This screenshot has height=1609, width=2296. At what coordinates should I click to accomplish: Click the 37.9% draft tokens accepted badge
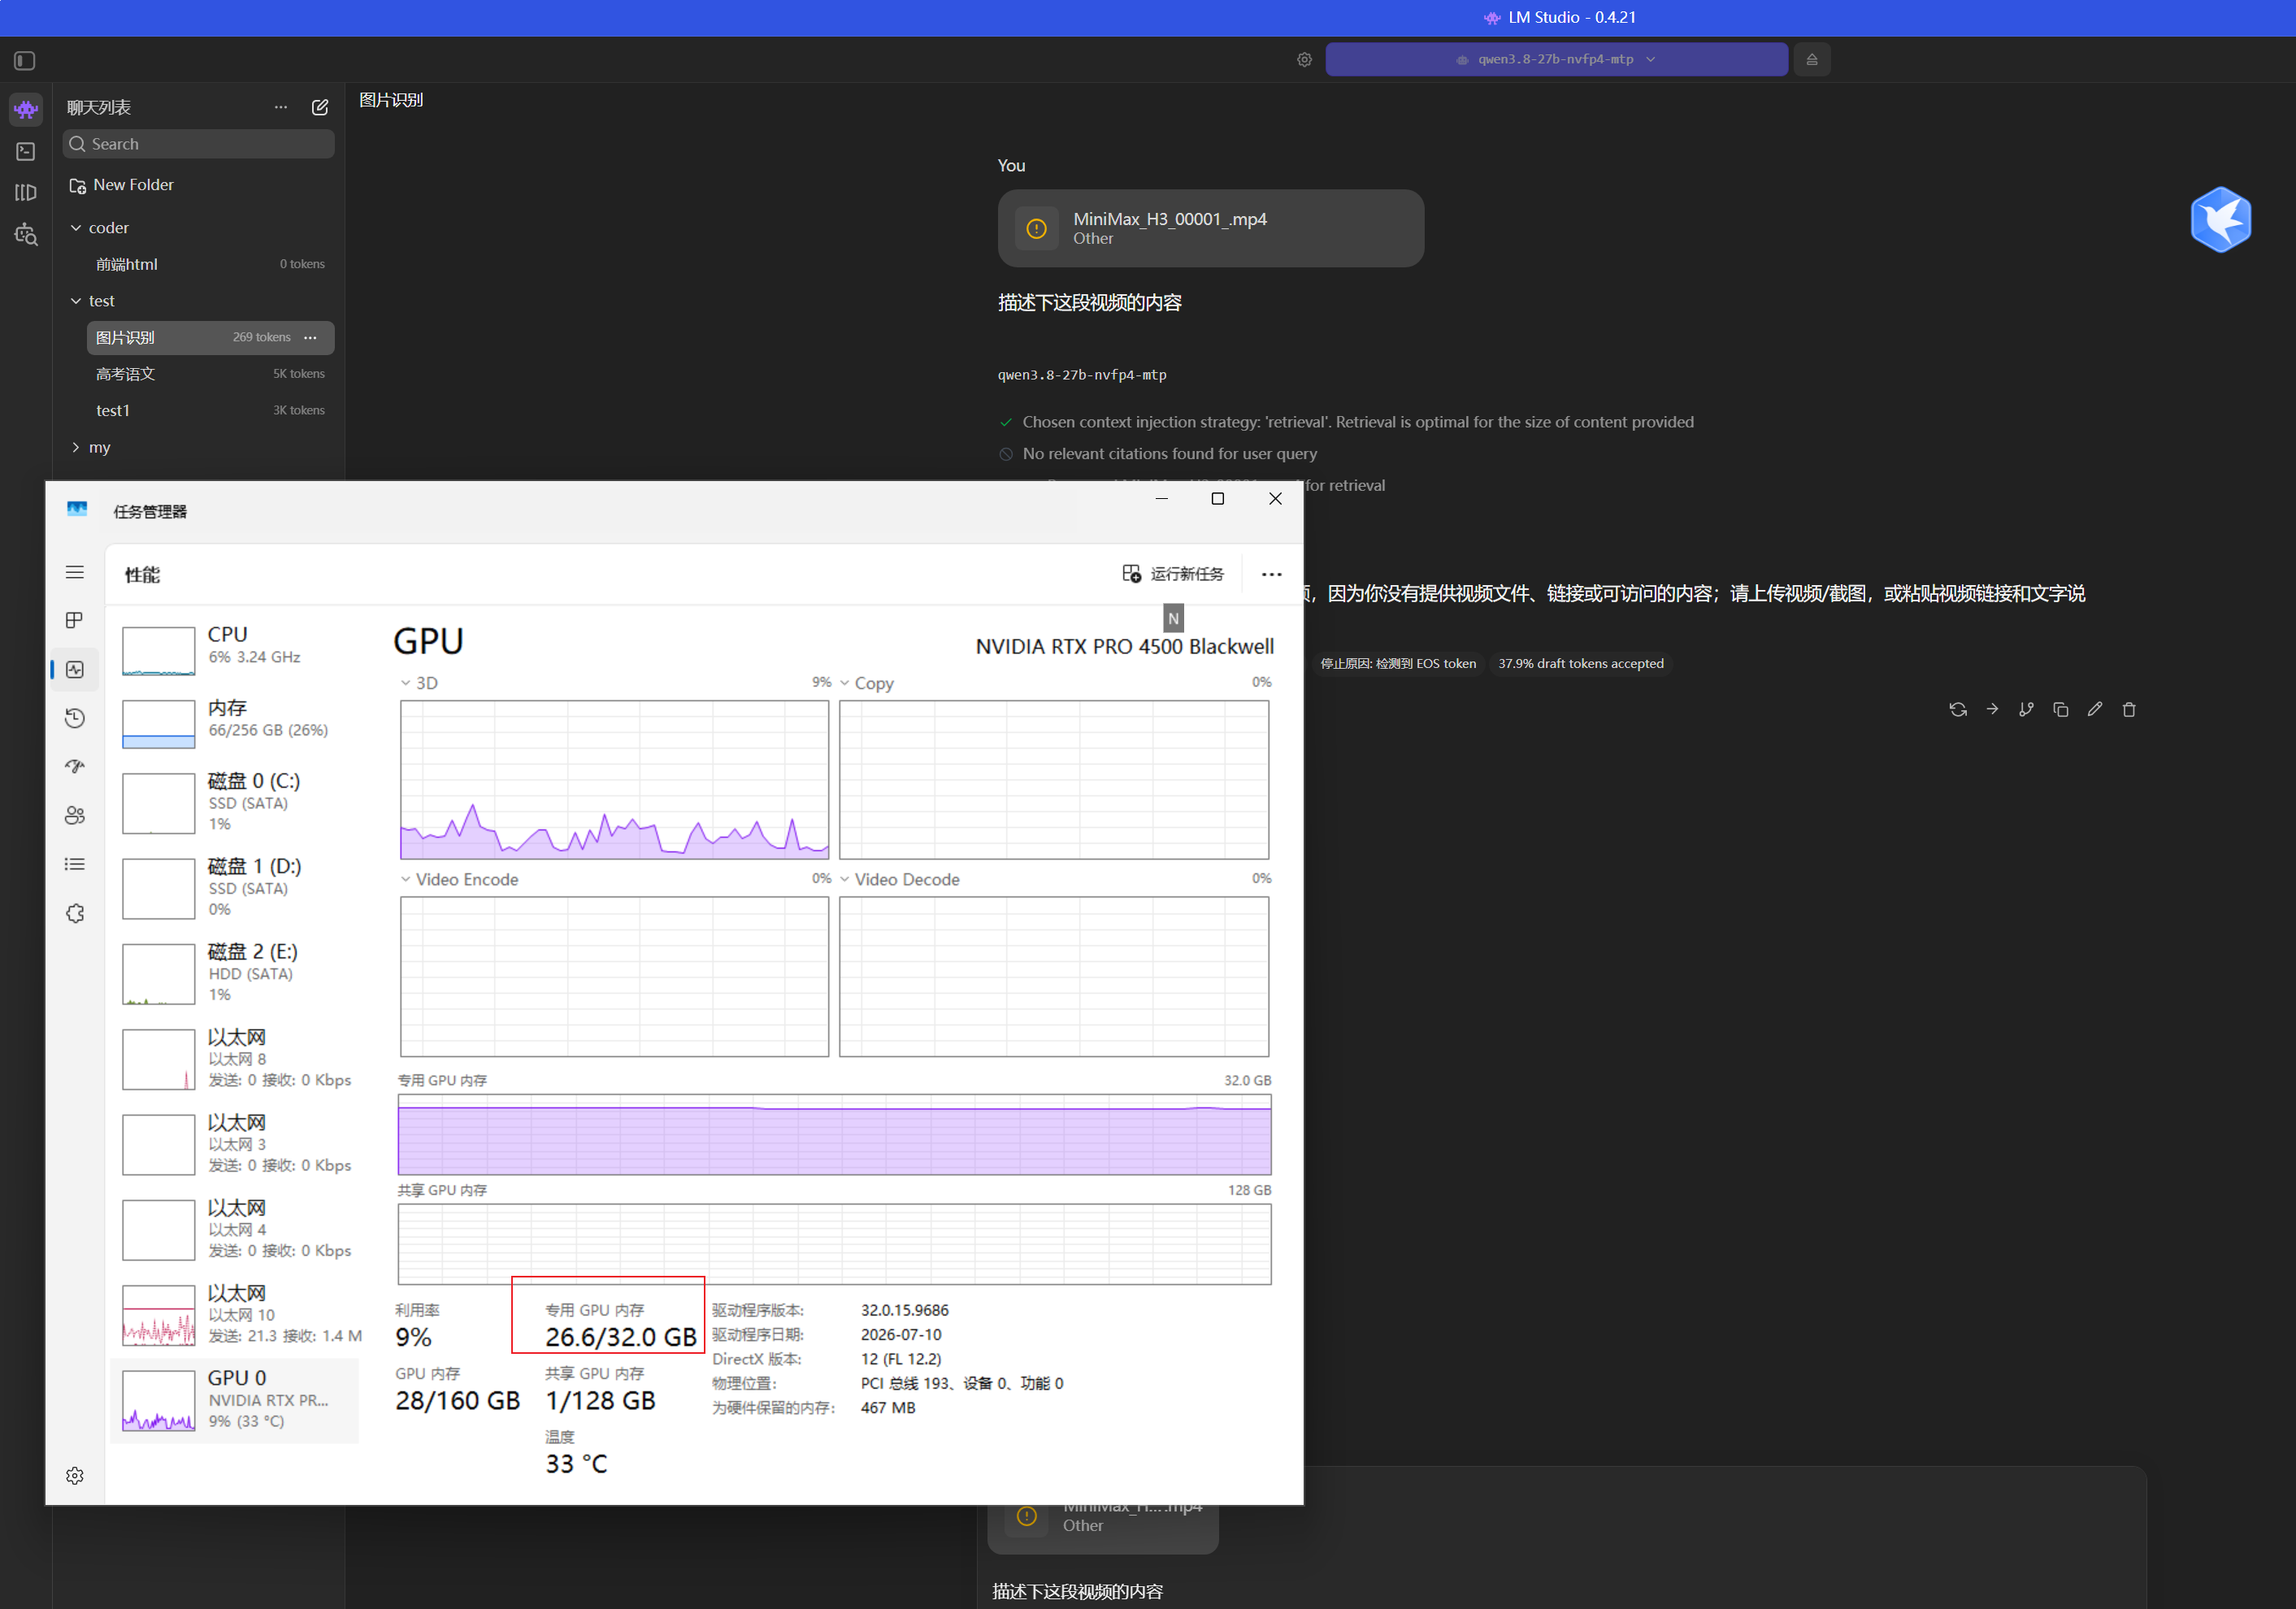(1580, 663)
